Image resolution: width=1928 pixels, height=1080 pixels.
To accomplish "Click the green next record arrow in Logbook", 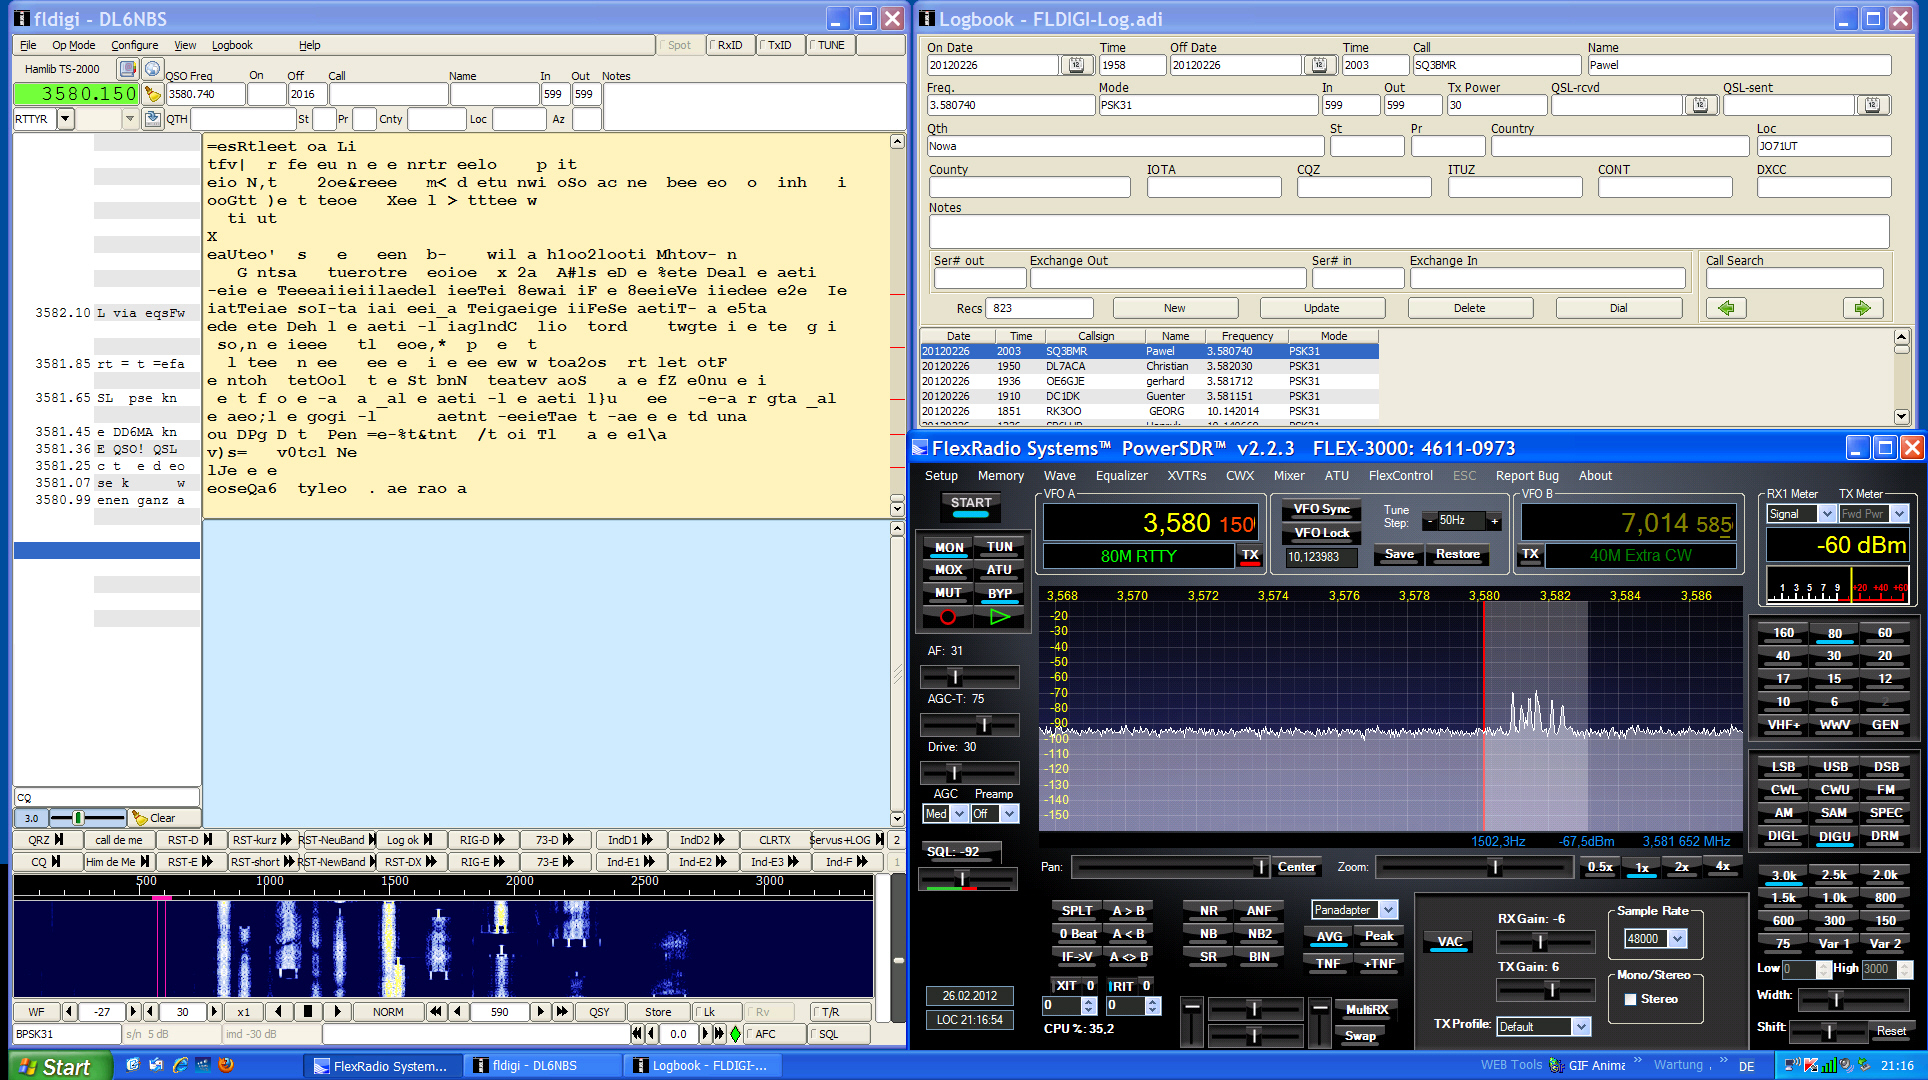I will click(x=1861, y=308).
